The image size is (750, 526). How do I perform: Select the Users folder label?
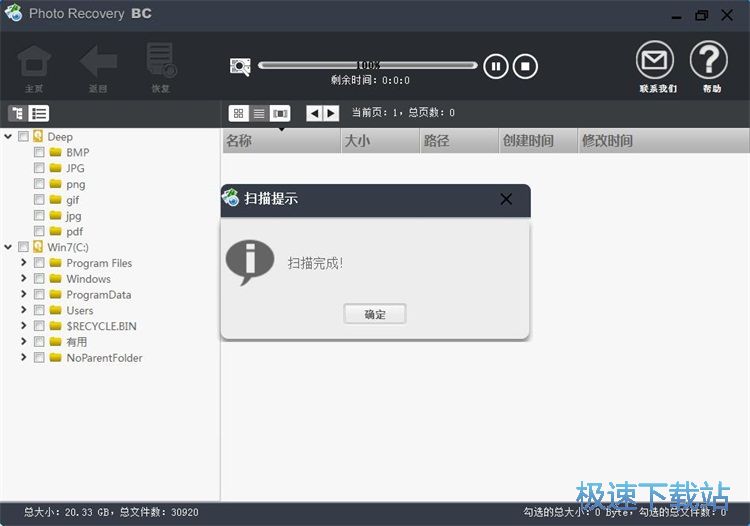(x=80, y=310)
